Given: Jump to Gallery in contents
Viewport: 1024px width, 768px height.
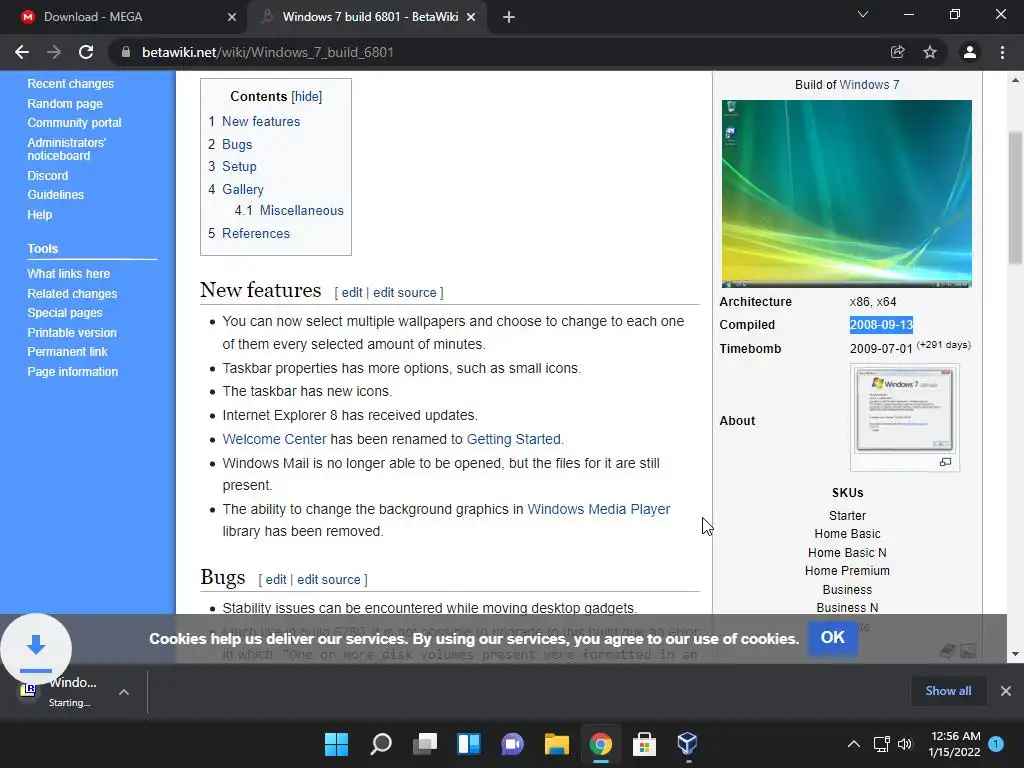Looking at the screenshot, I should tap(242, 189).
